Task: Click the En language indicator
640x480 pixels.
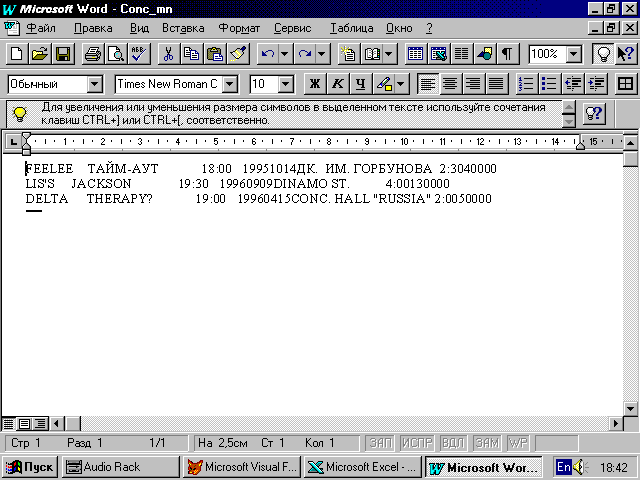Action: [564, 467]
